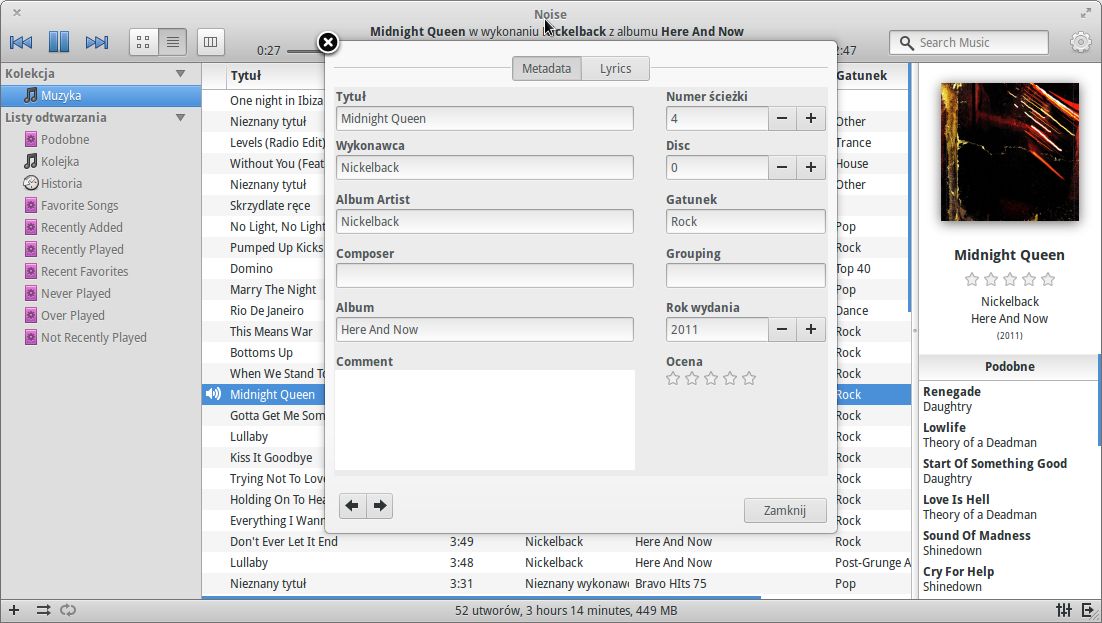Close the metadata dialog with X icon

pos(328,43)
